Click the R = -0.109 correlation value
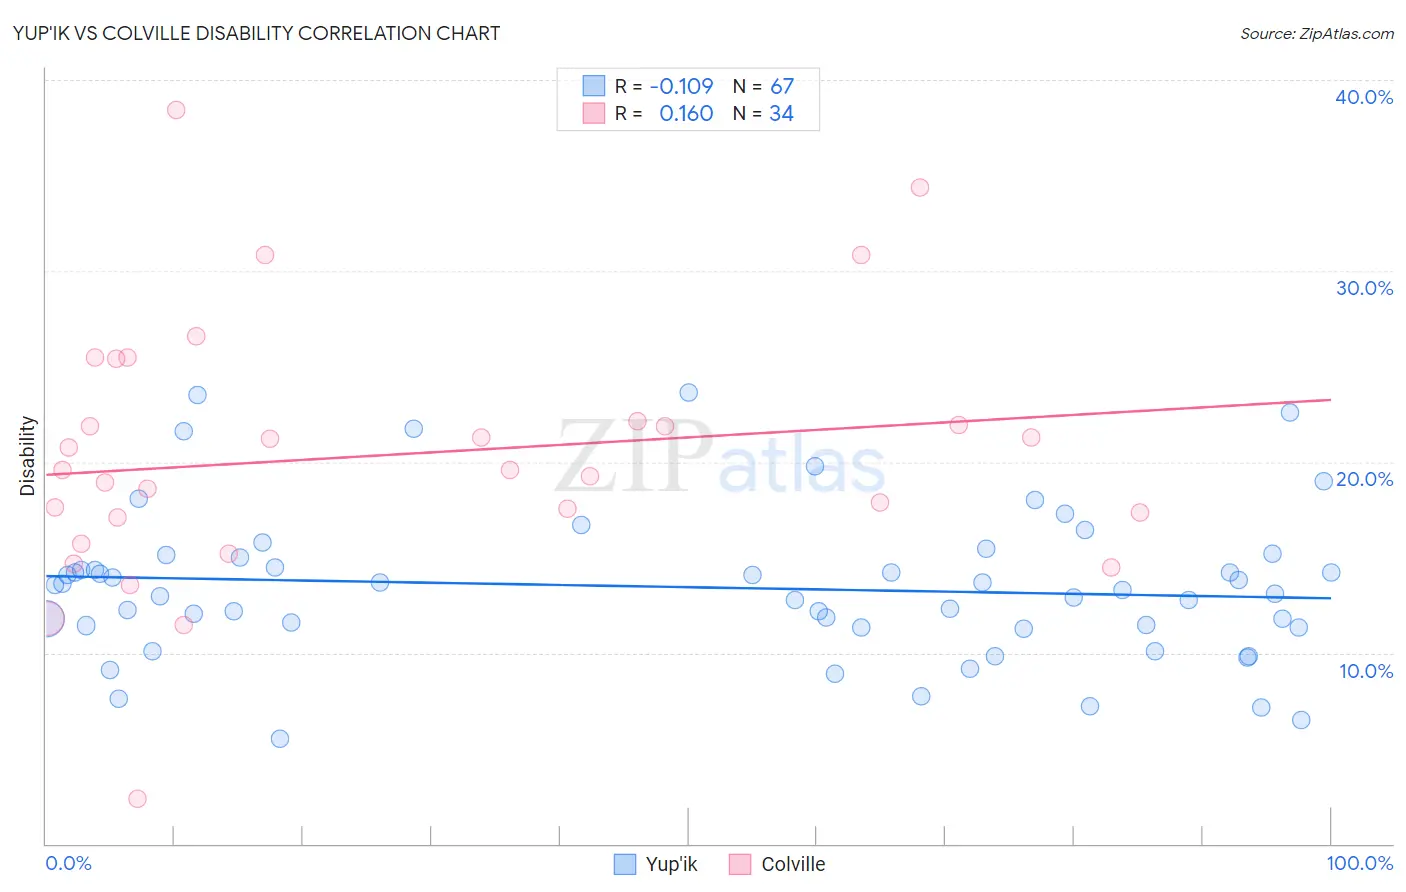 tap(664, 86)
